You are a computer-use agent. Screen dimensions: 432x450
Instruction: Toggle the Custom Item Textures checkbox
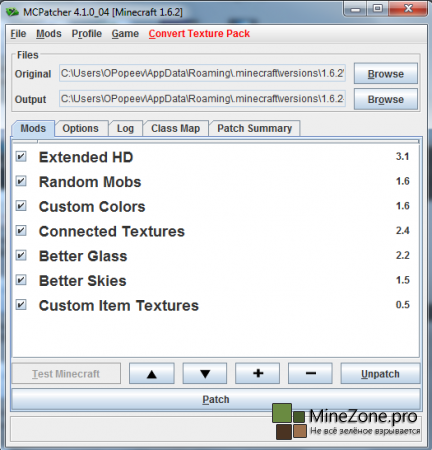tap(21, 305)
